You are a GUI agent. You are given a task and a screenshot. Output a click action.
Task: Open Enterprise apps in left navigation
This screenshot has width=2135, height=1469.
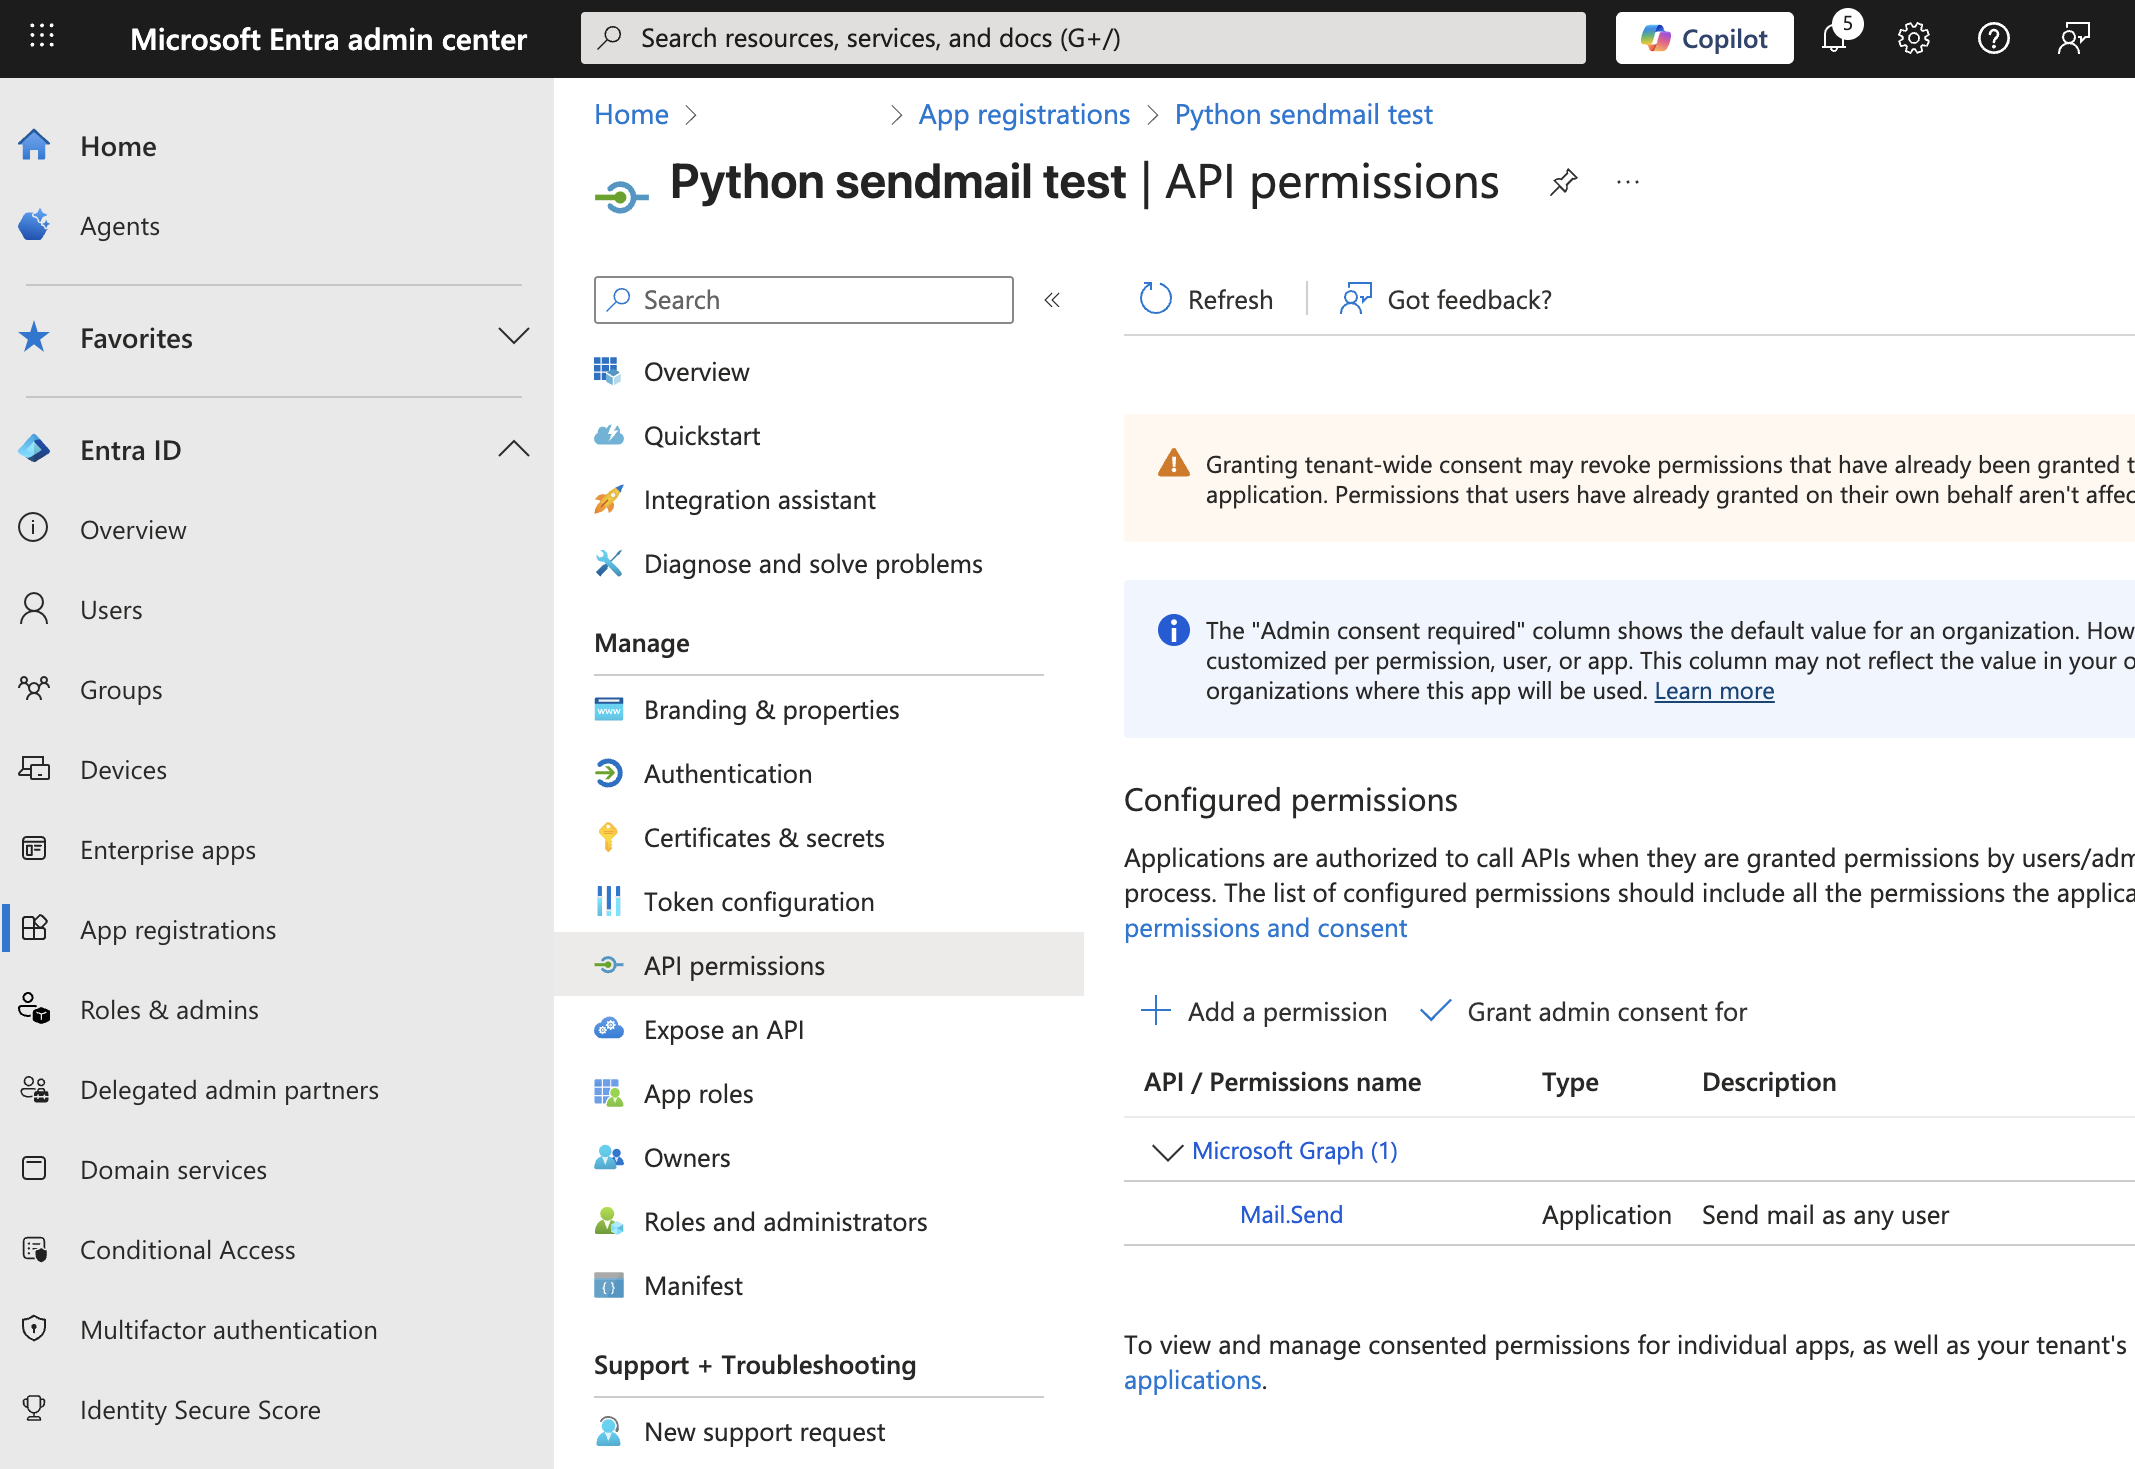point(168,850)
